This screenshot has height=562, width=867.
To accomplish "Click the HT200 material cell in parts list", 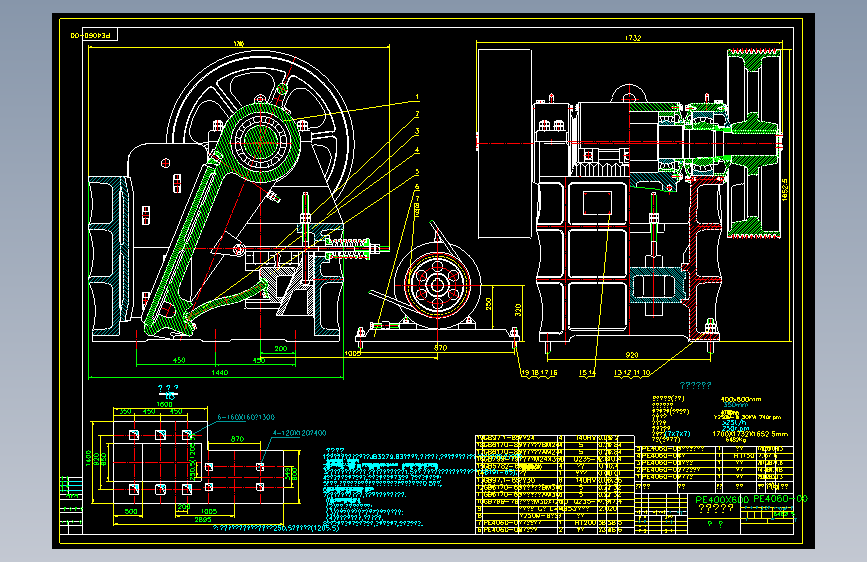I will click(x=585, y=522).
